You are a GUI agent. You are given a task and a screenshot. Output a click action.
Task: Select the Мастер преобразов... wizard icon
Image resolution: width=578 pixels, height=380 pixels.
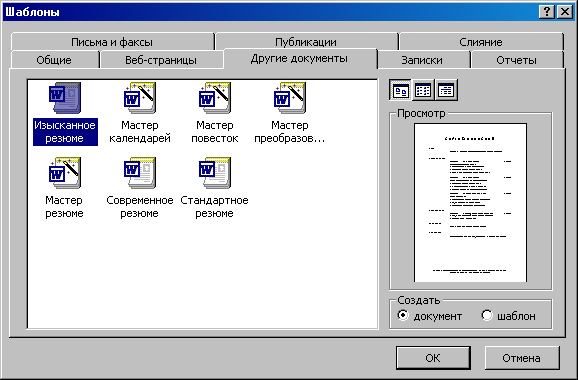290,98
